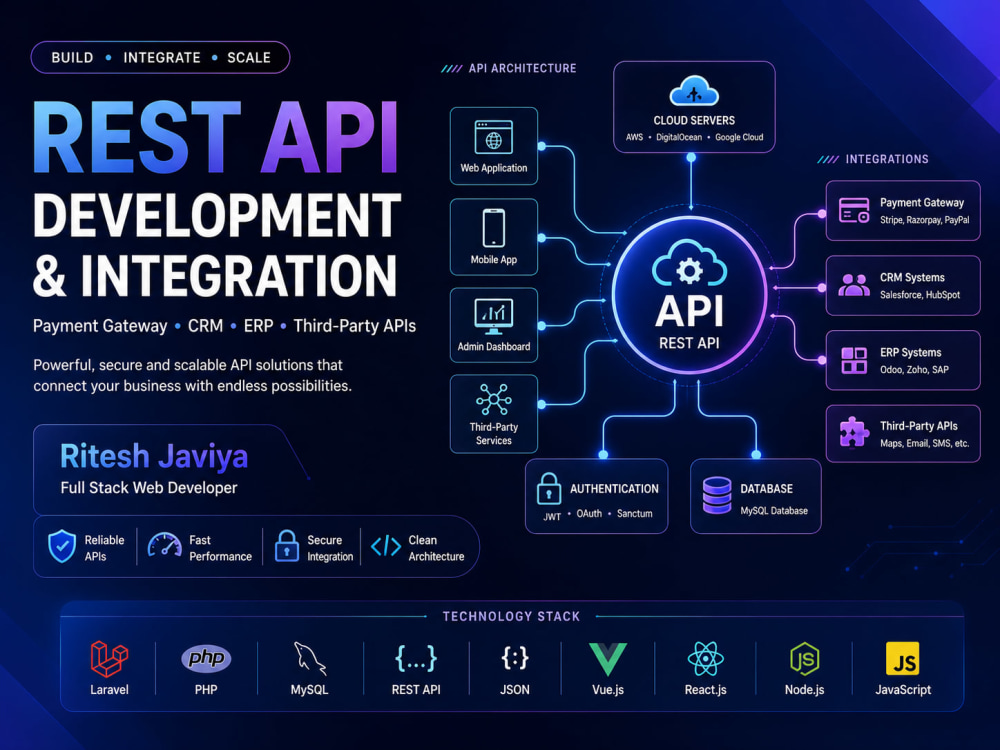The image size is (1000, 750).
Task: Click the MySQL Database subtitle text
Action: tap(774, 511)
